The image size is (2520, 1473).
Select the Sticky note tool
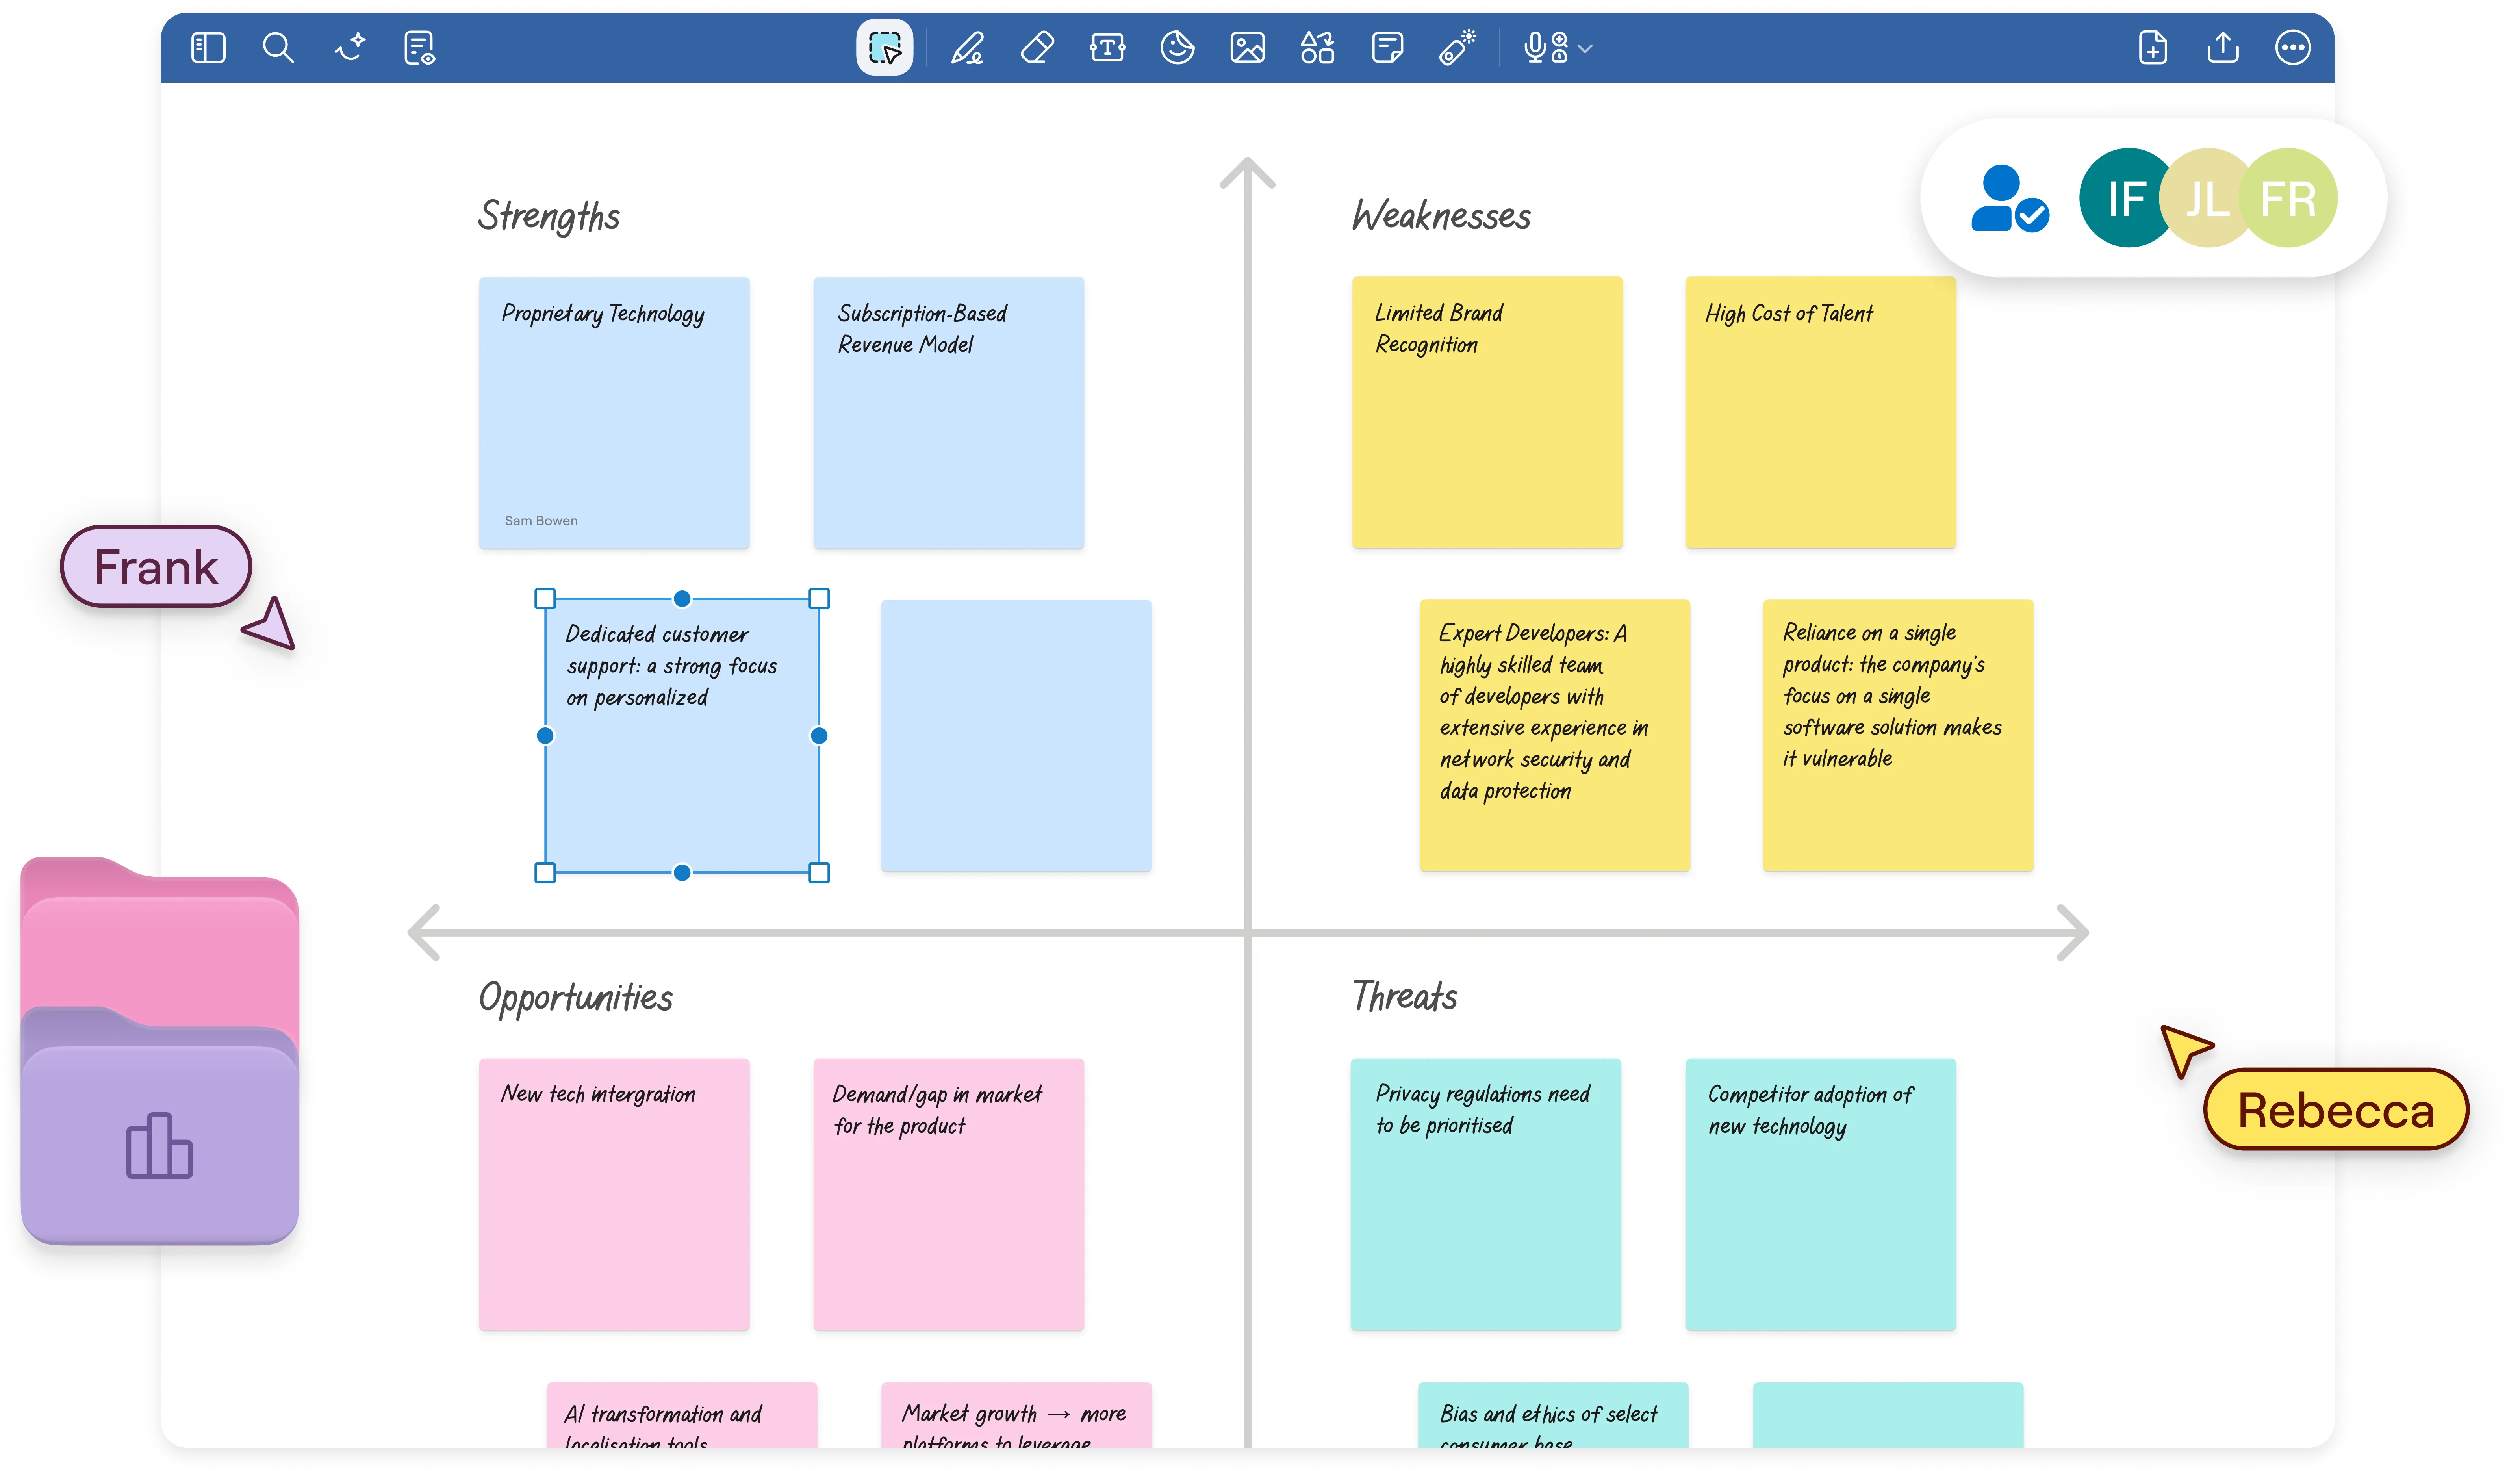[x=1387, y=47]
